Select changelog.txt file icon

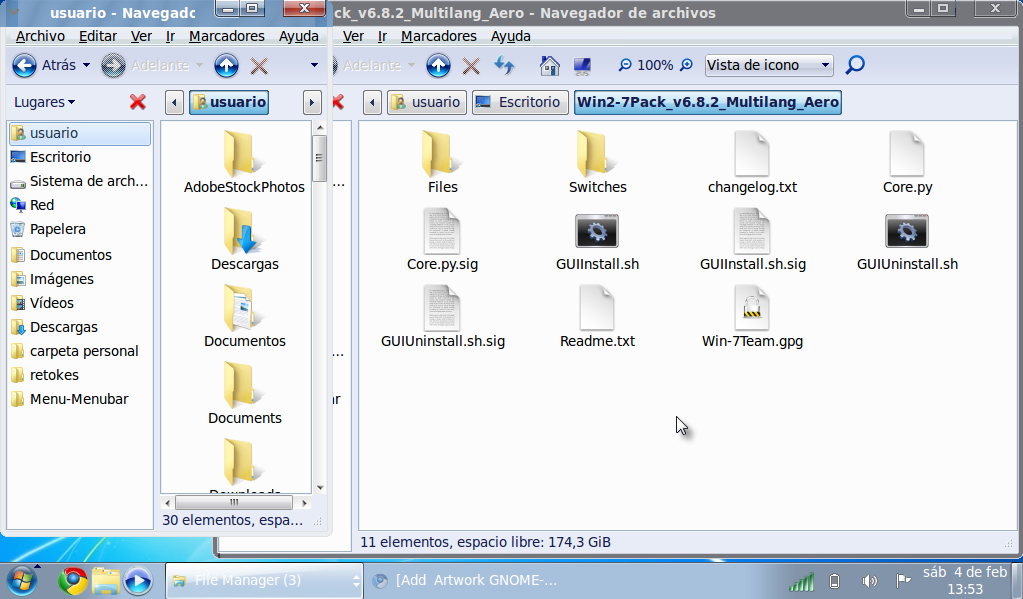(x=752, y=153)
